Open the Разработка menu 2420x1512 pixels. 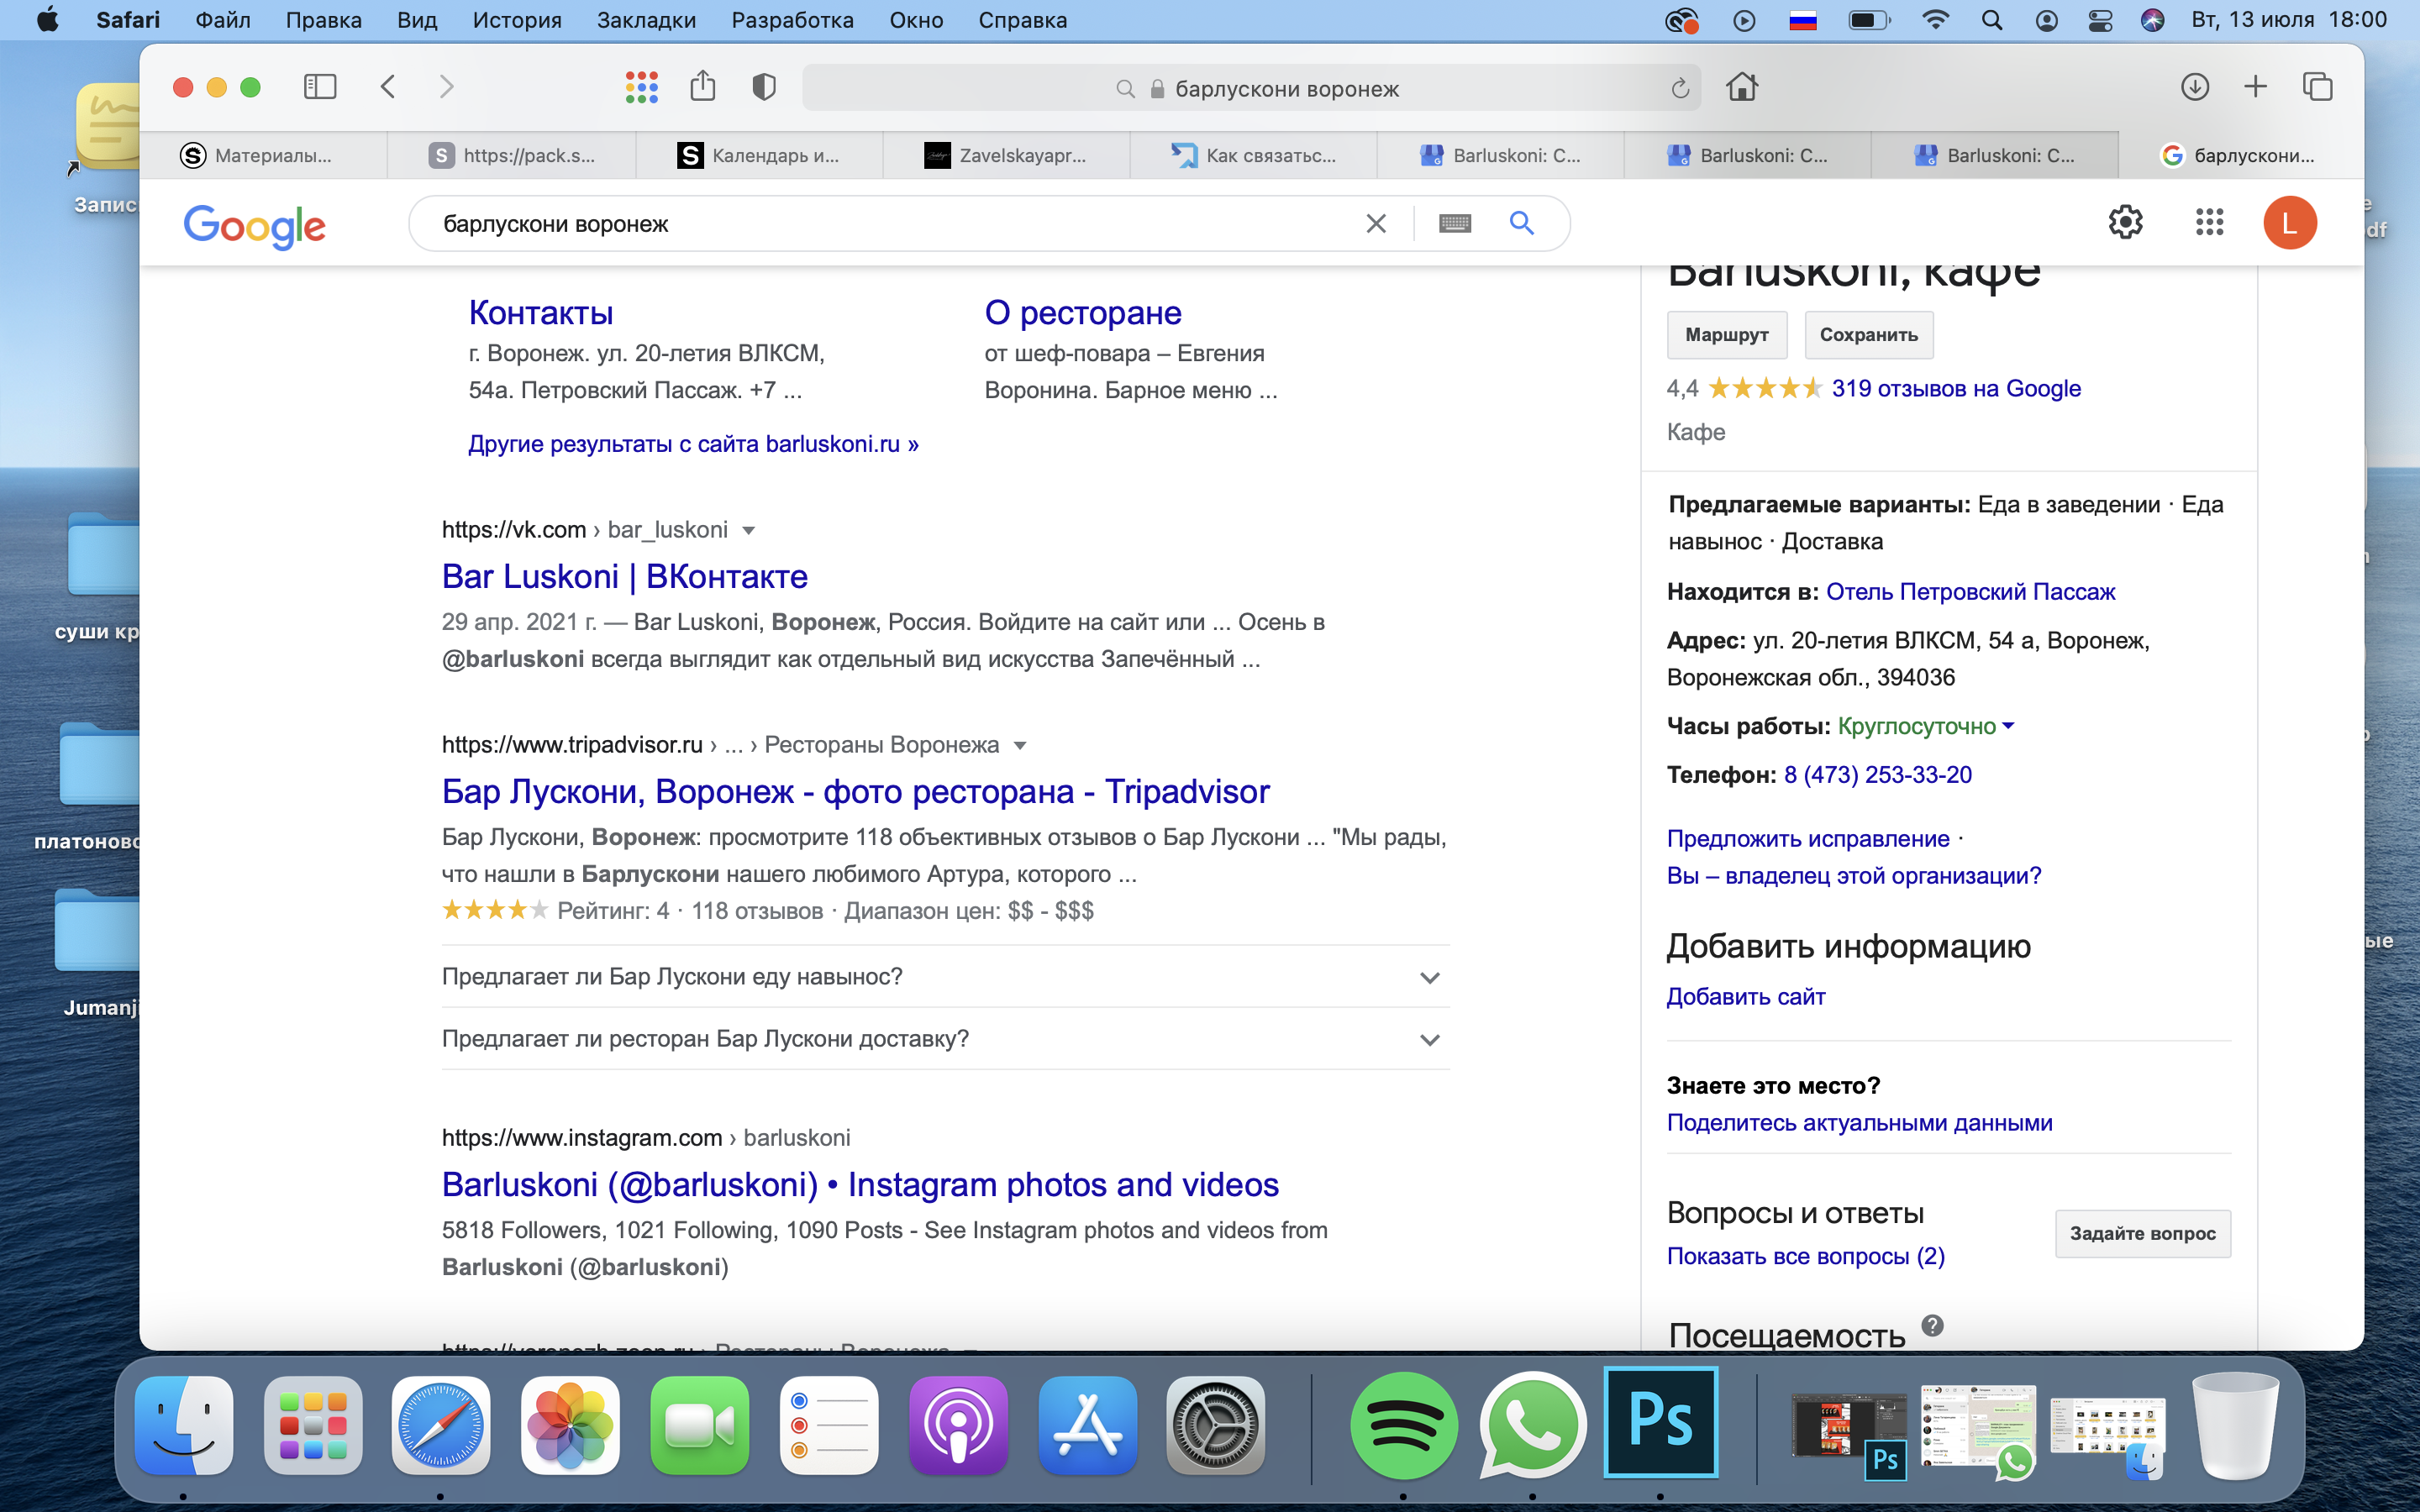coord(792,20)
